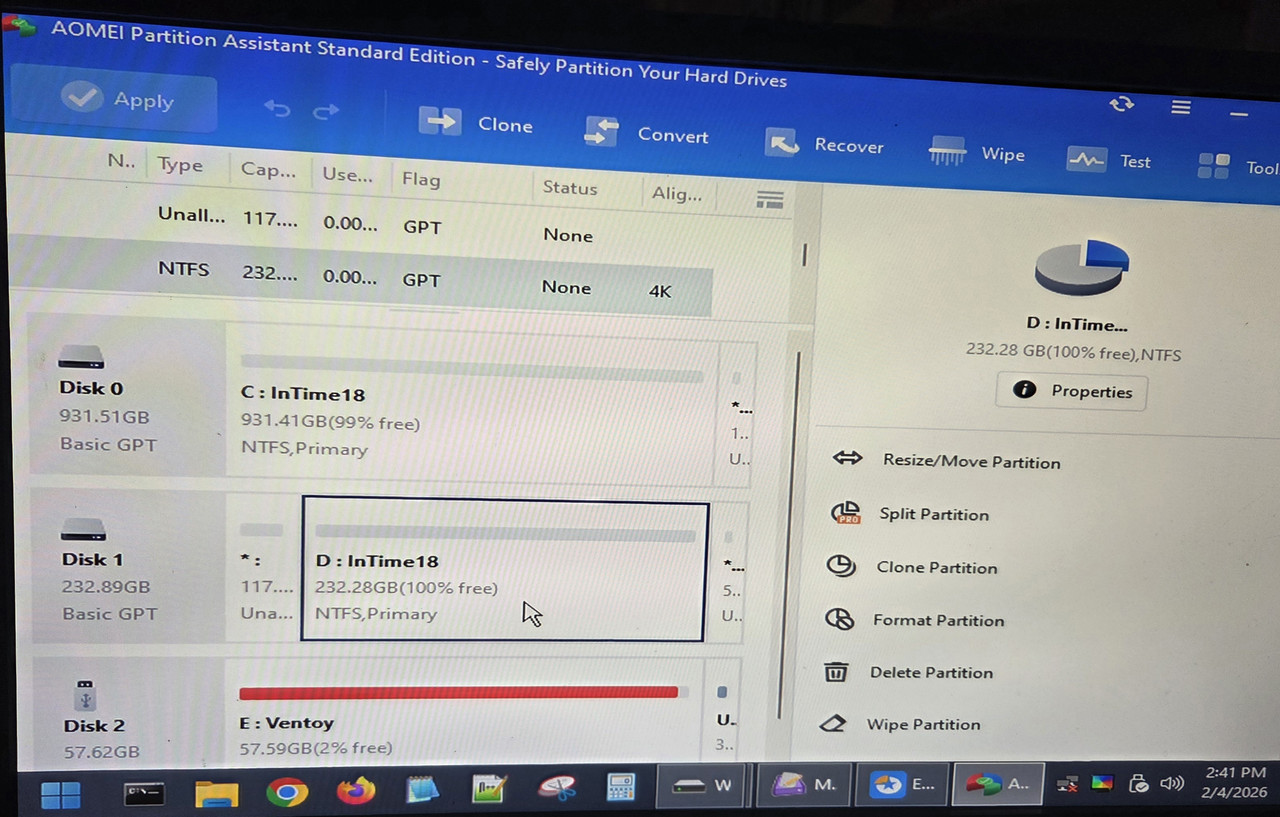Viewport: 1280px width, 817px height.
Task: Choose Wipe Partition
Action: click(923, 724)
